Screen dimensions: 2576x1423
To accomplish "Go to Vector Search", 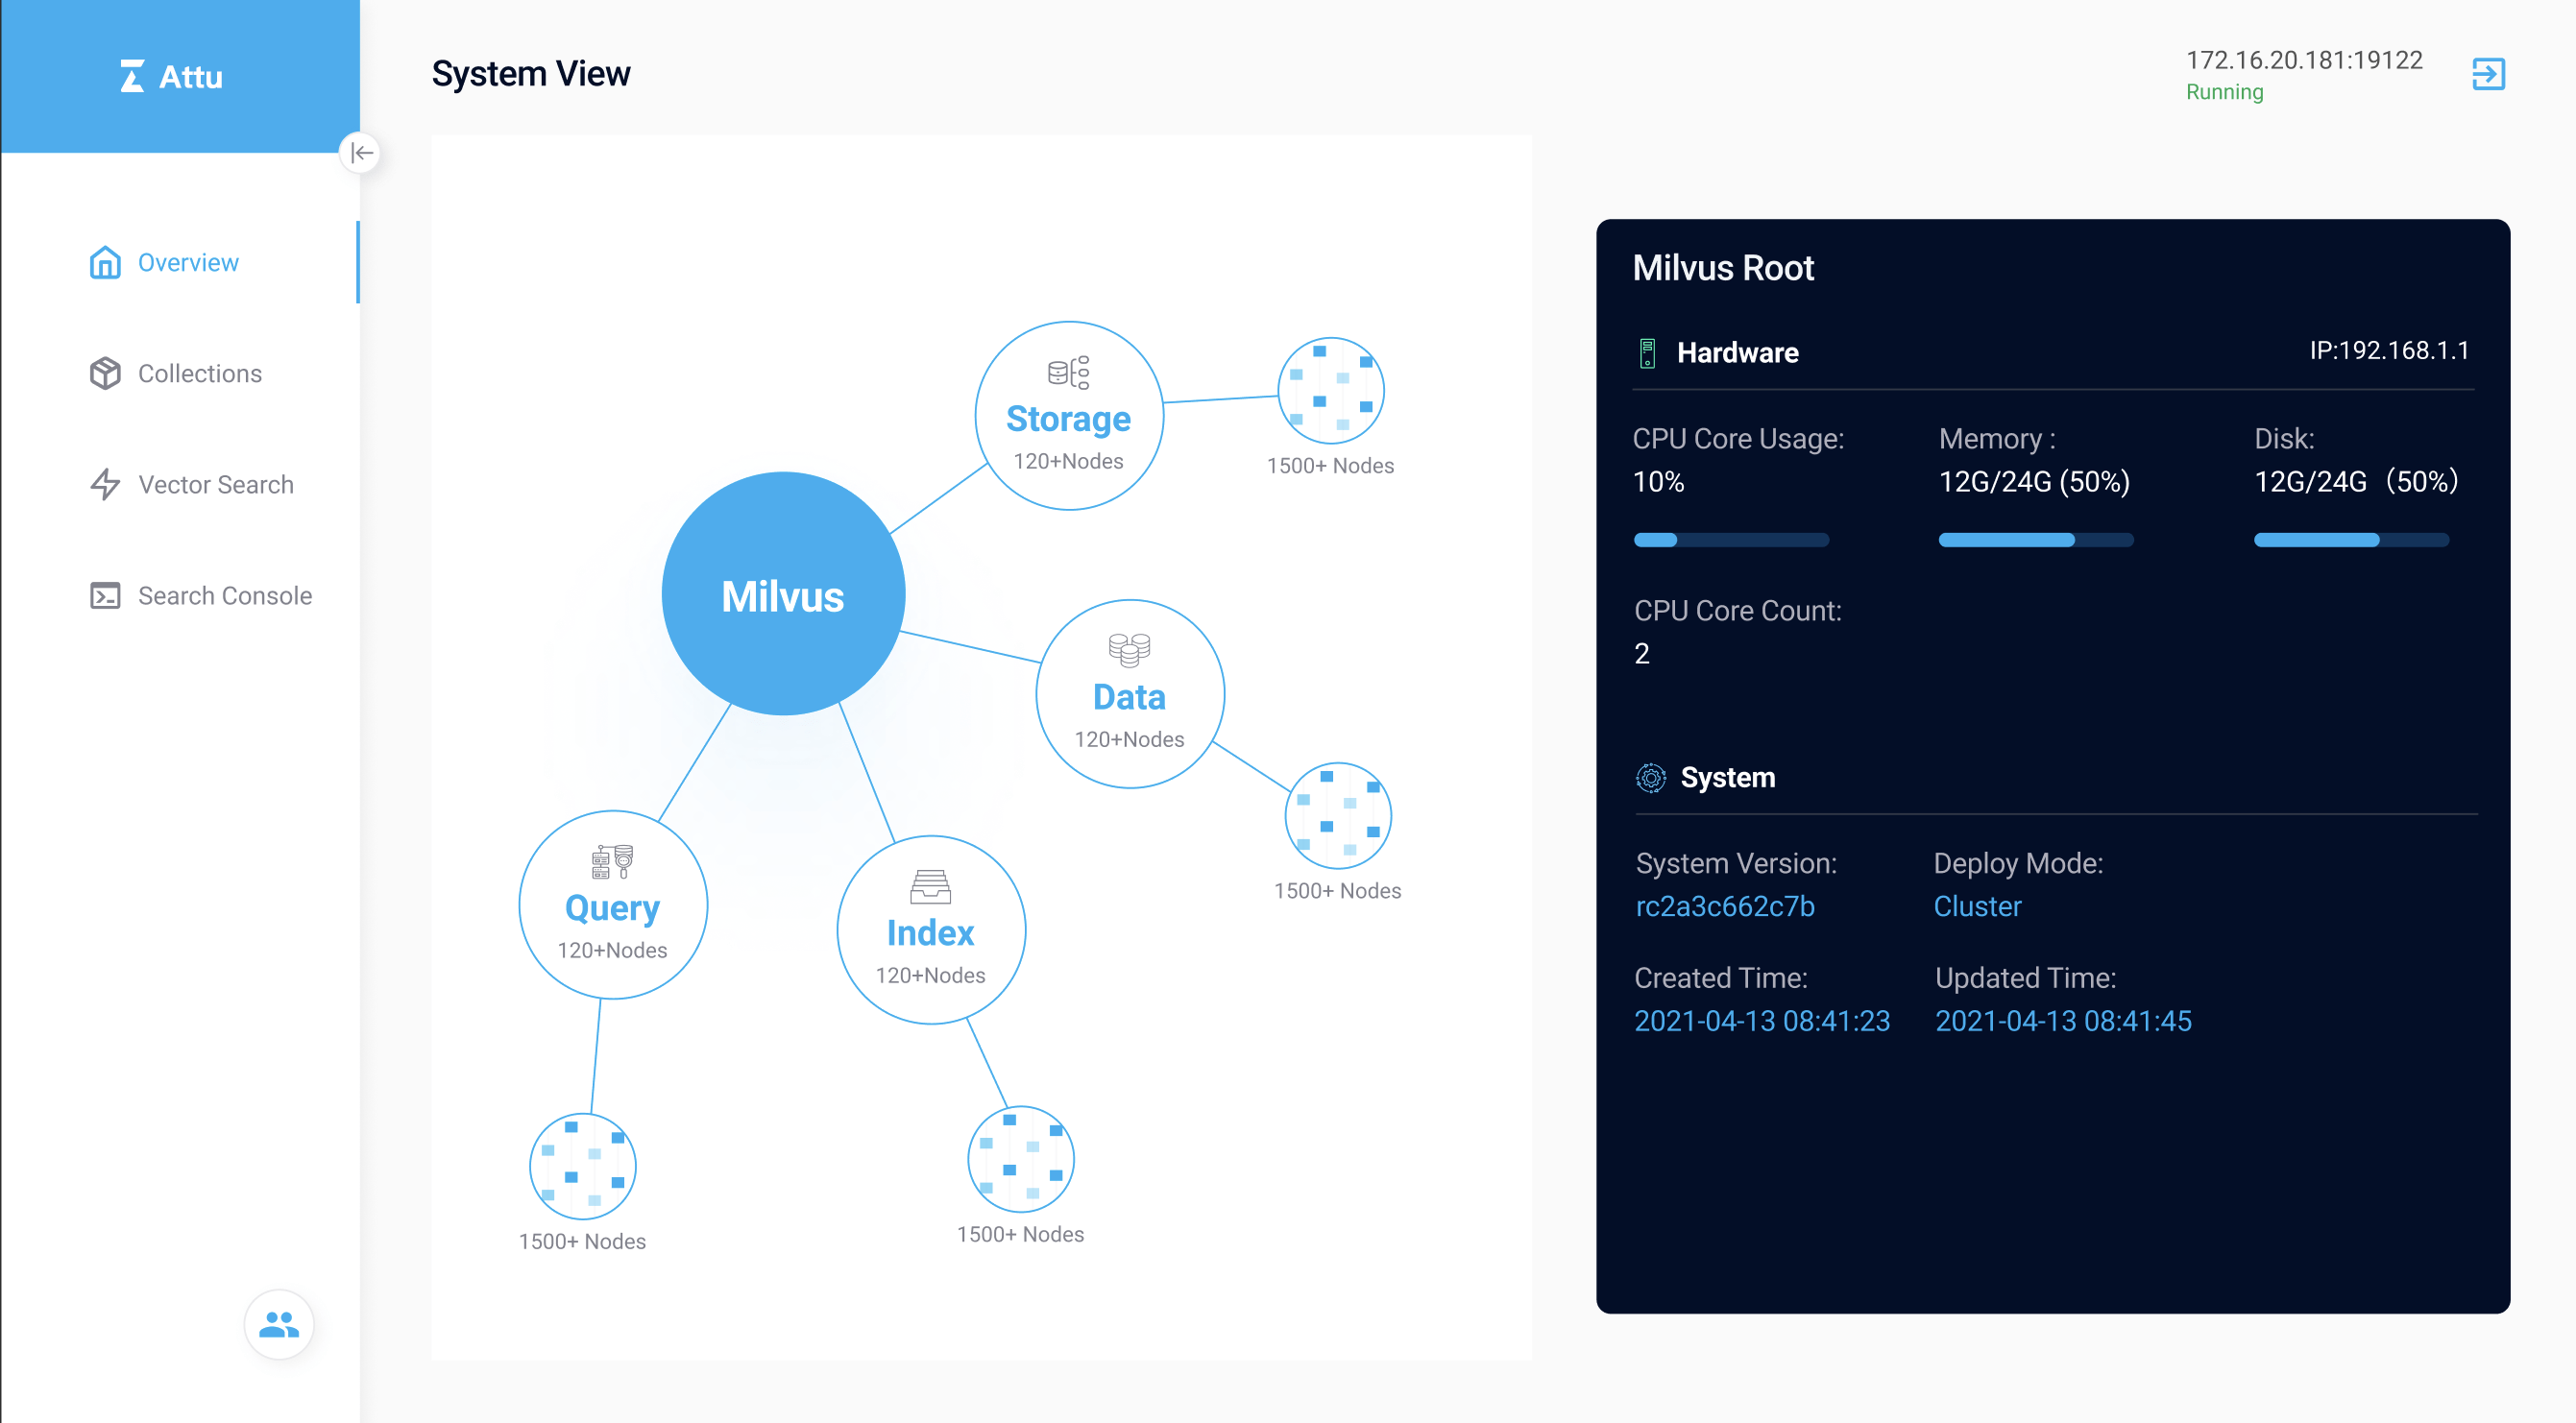I will point(179,484).
